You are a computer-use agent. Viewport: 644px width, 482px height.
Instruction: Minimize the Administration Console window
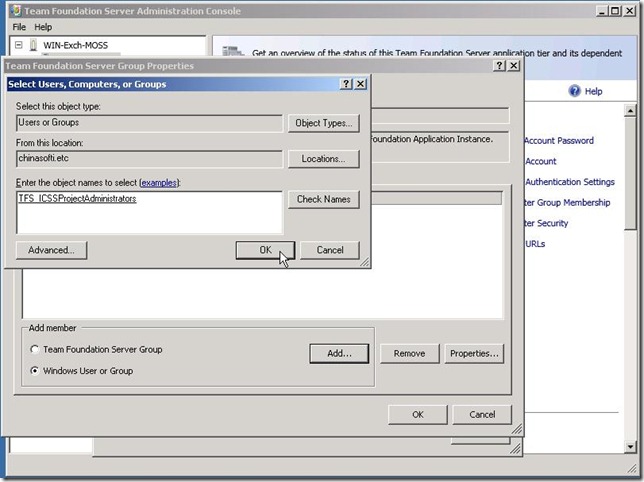pos(602,11)
